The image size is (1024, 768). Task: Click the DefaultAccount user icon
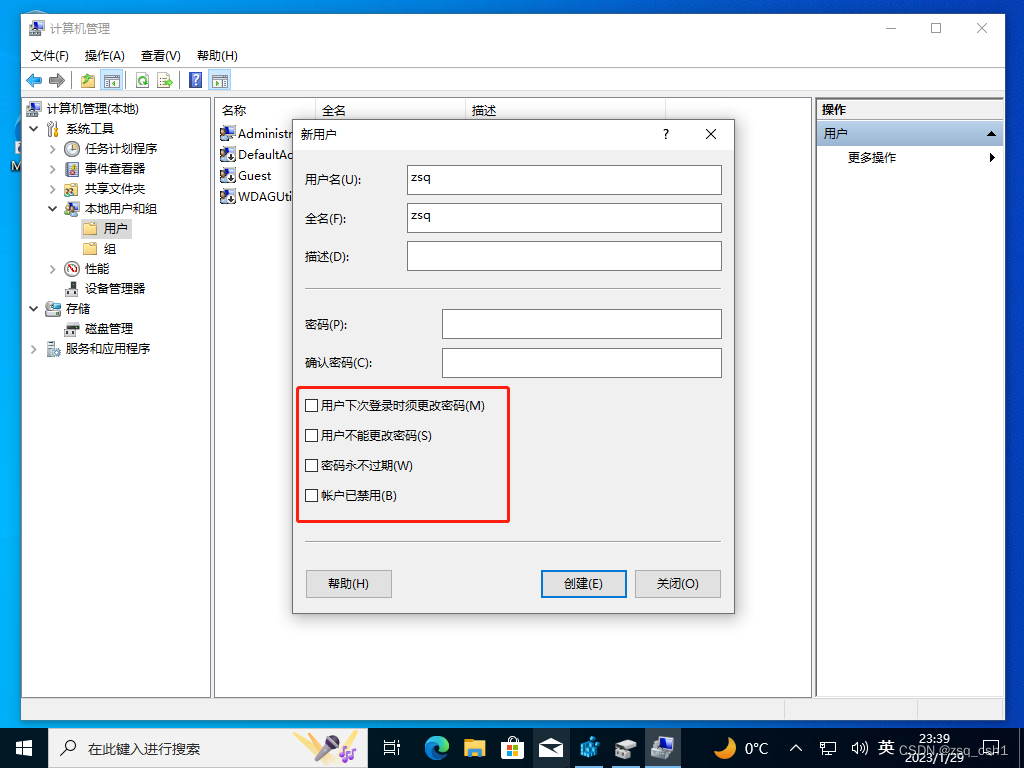[x=227, y=155]
